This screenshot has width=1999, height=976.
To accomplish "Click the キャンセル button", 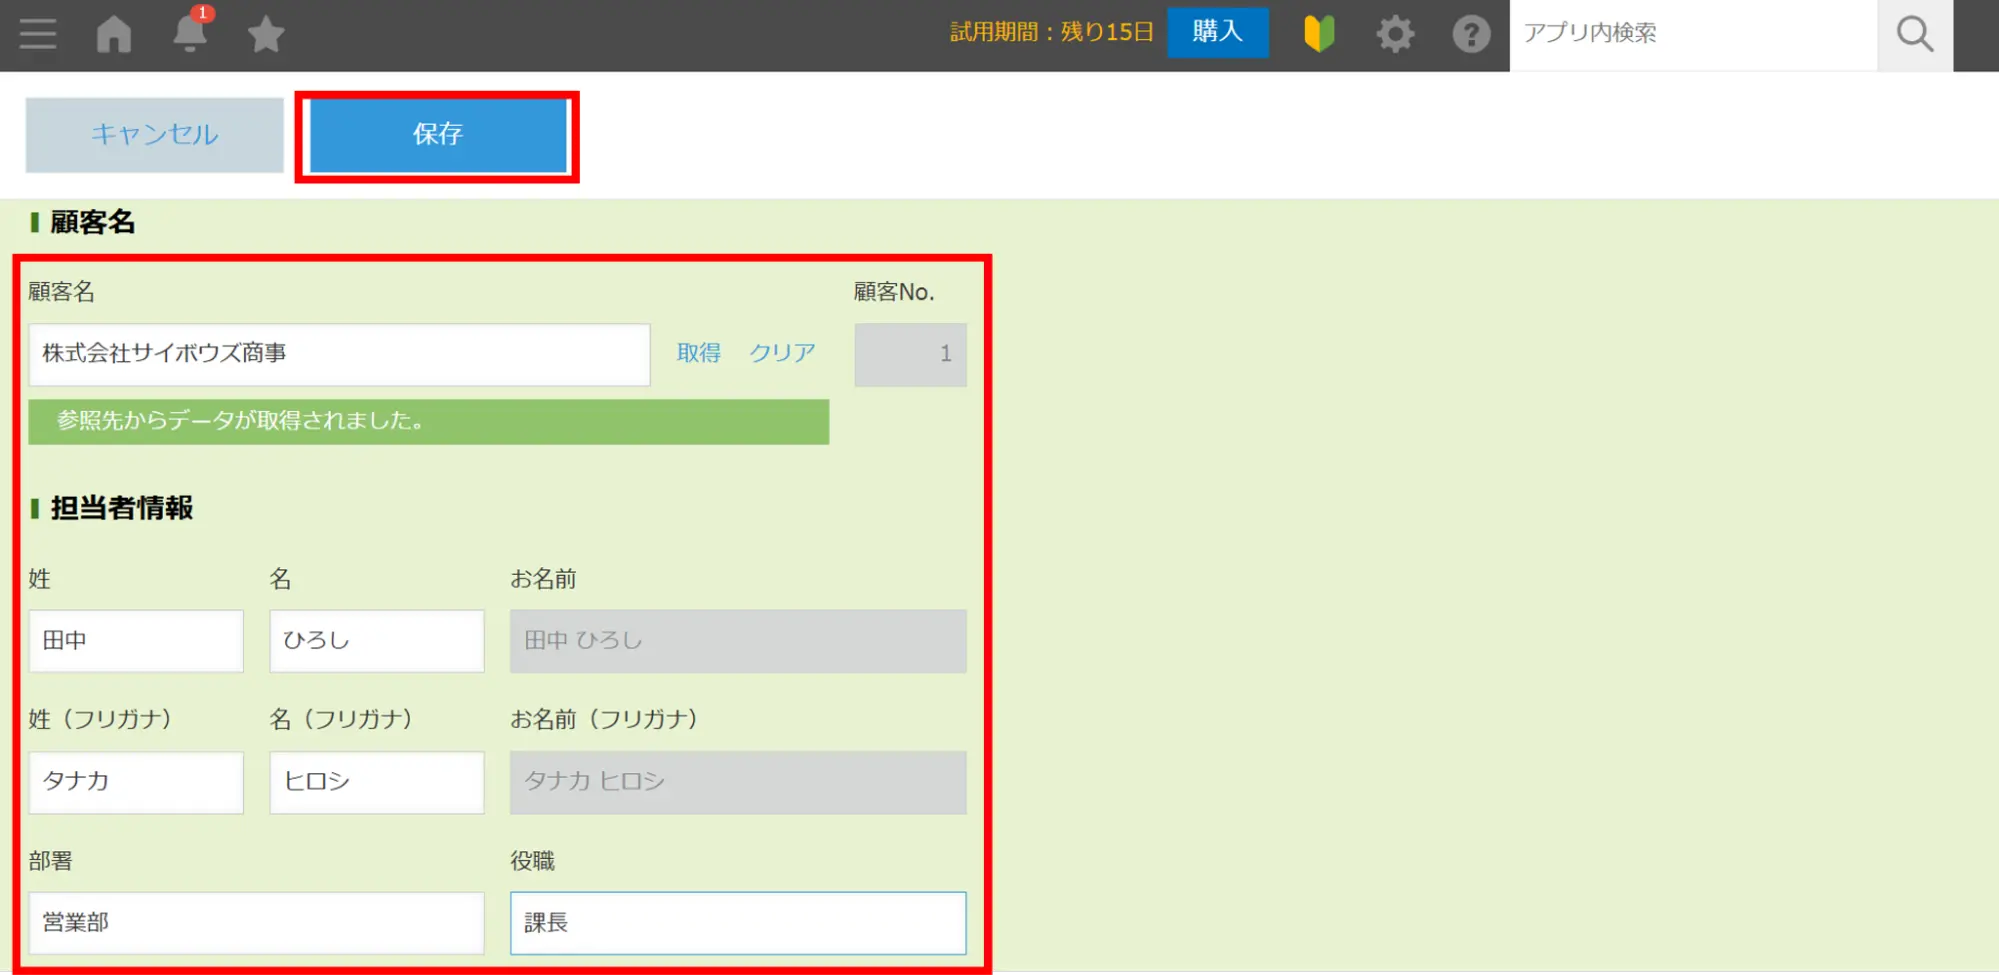I will coord(155,135).
